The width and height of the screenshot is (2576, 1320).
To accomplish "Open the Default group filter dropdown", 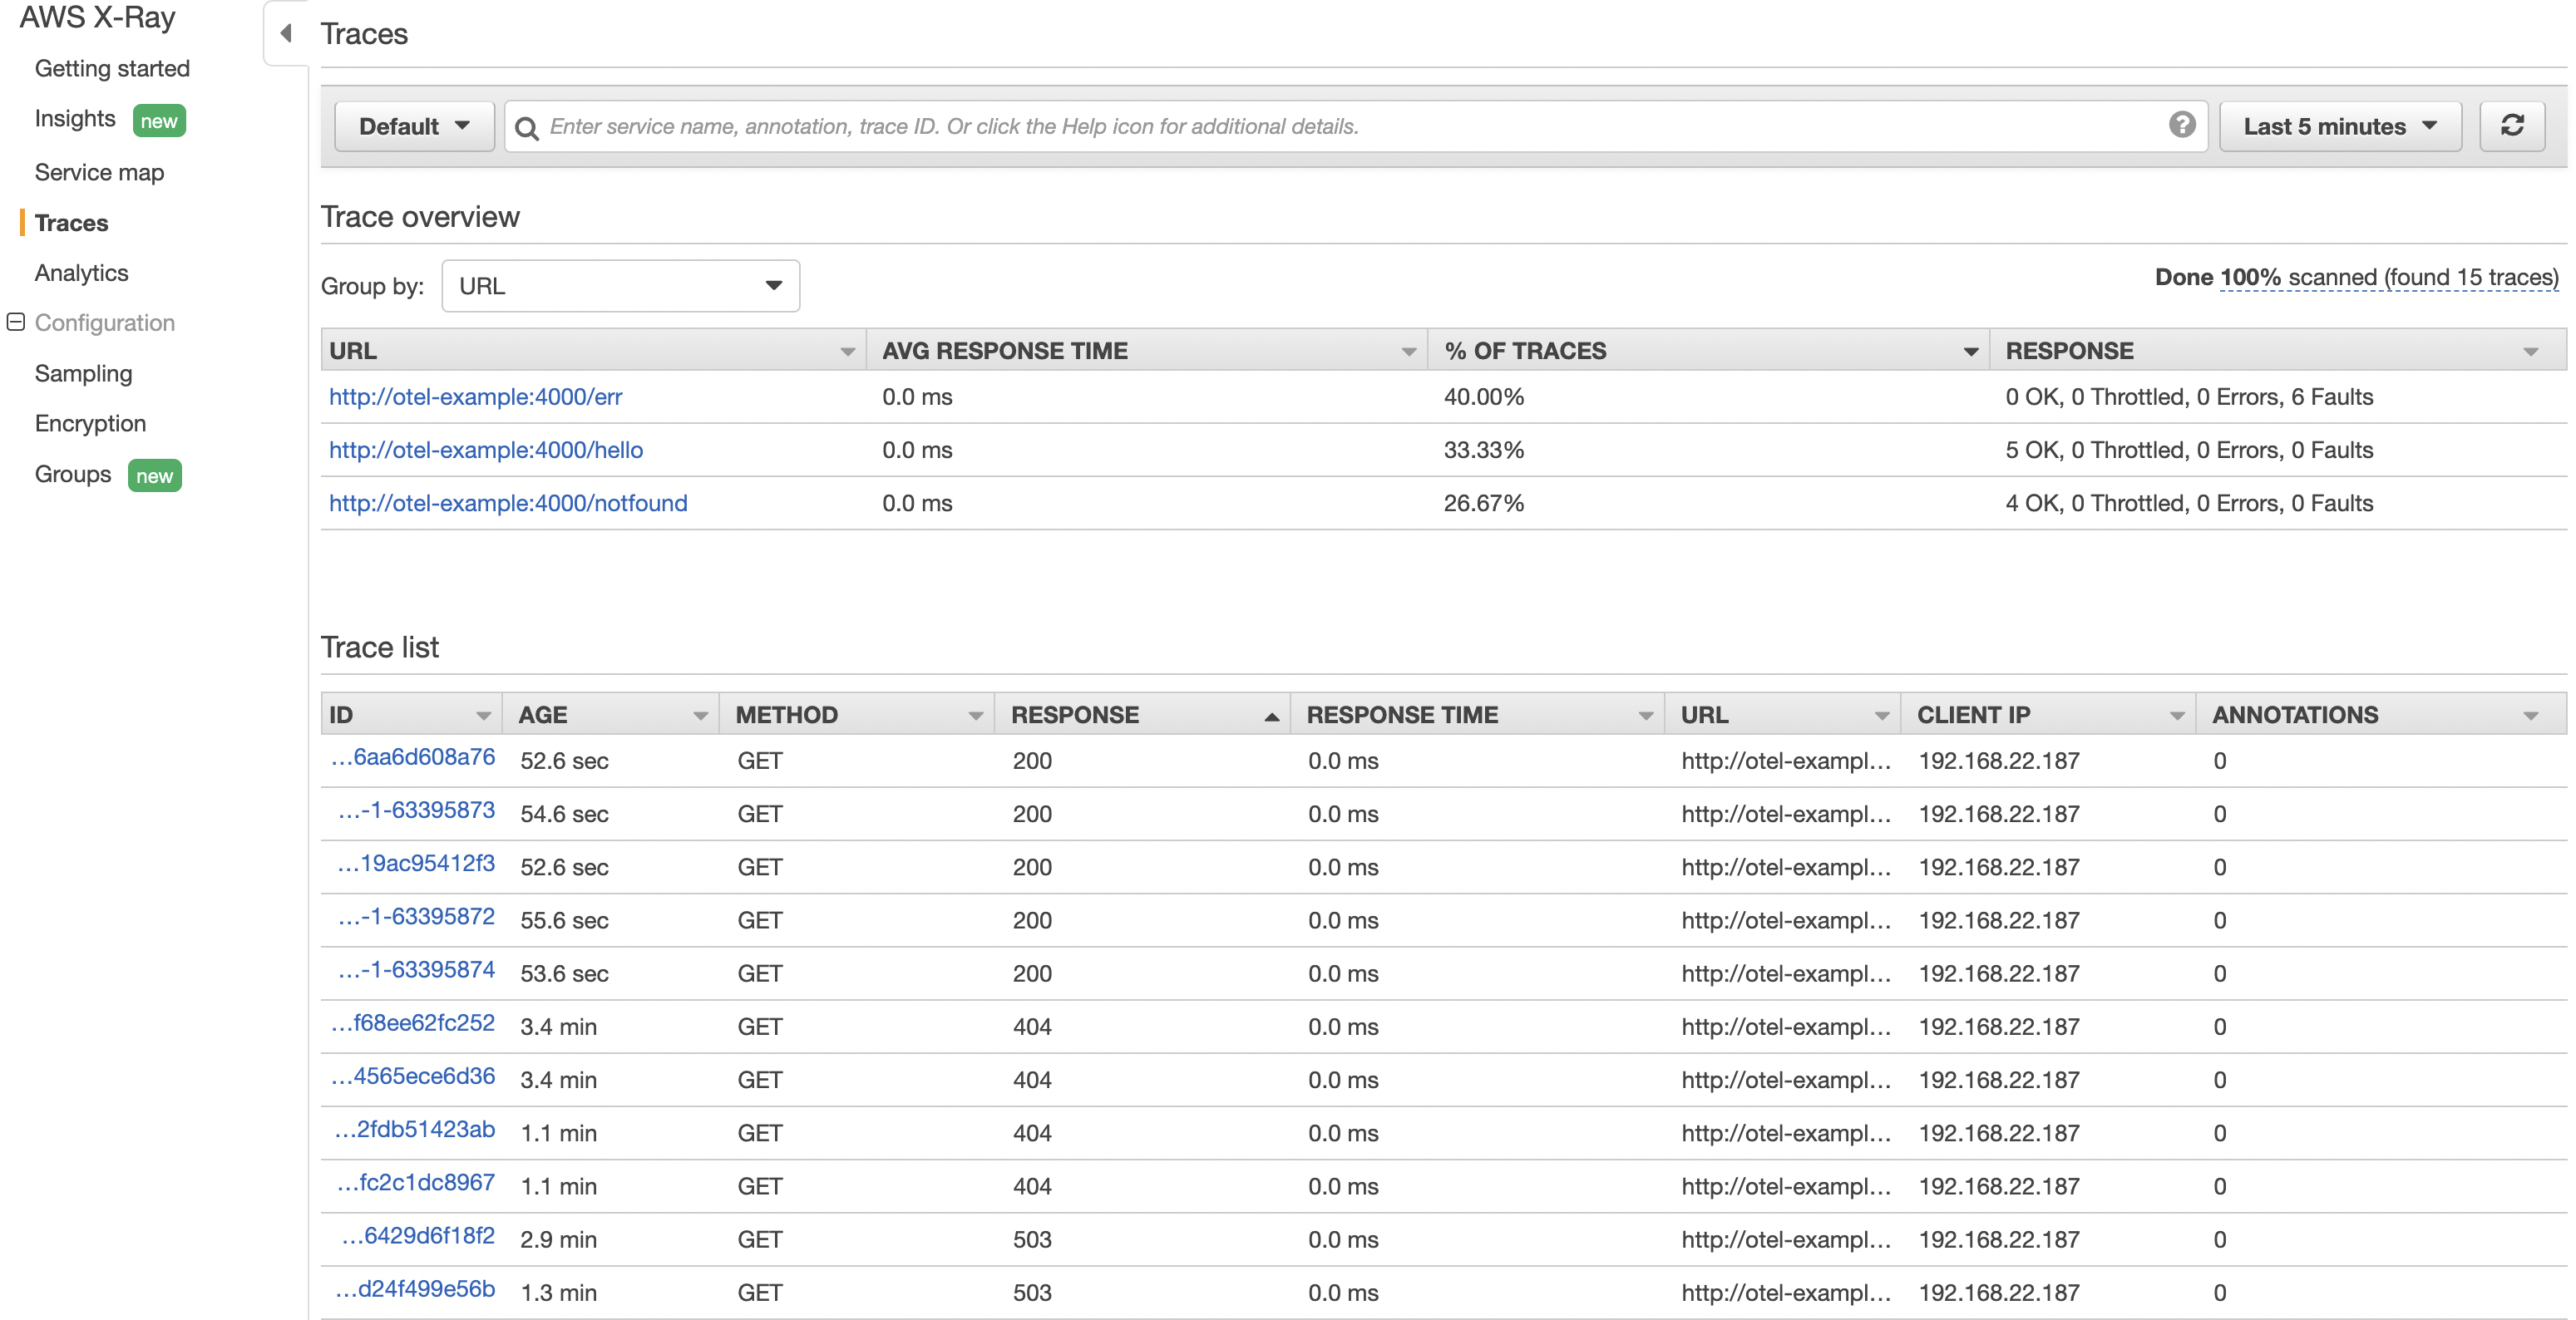I will (x=413, y=126).
